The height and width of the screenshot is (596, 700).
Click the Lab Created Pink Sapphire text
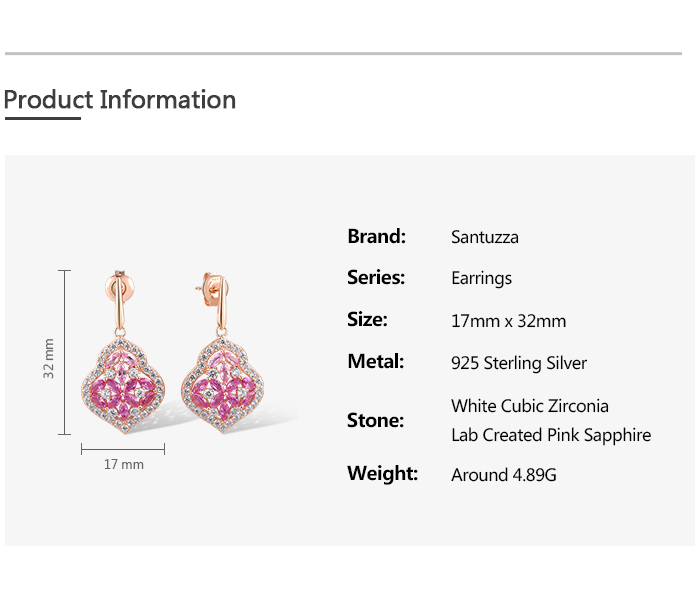pyautogui.click(x=551, y=435)
